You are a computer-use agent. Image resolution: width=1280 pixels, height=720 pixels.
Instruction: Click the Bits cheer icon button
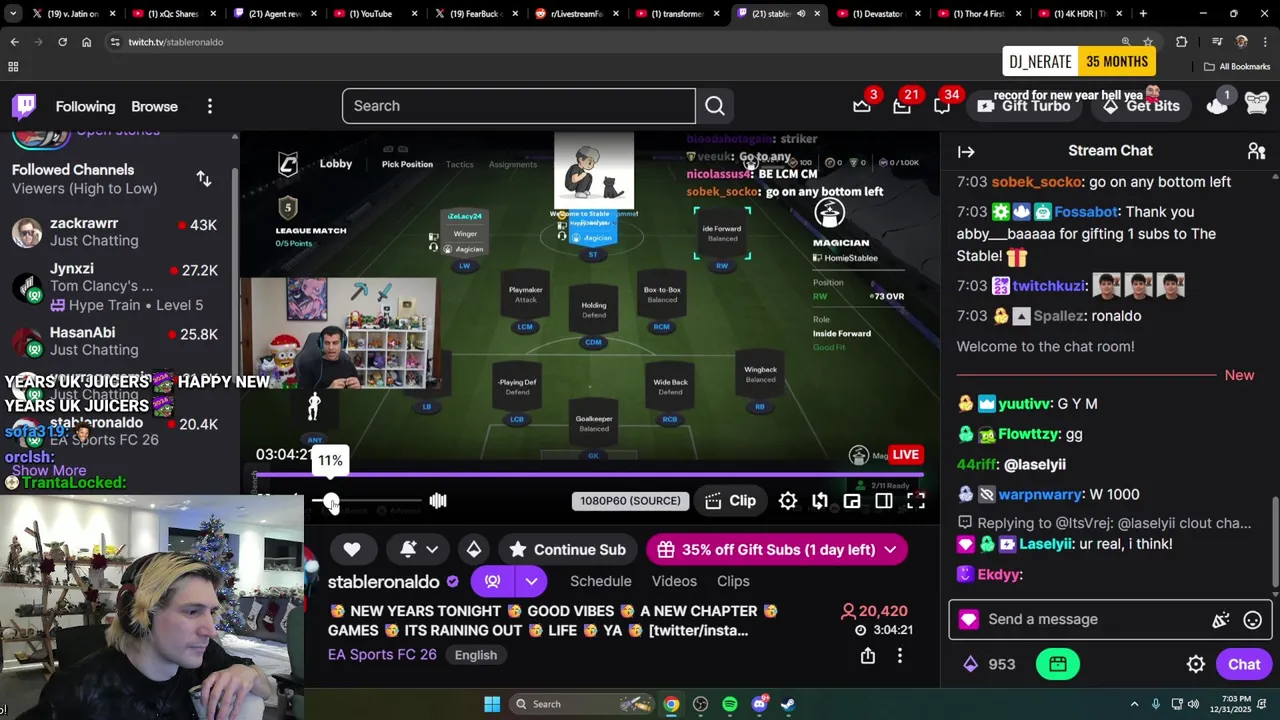pyautogui.click(x=474, y=550)
